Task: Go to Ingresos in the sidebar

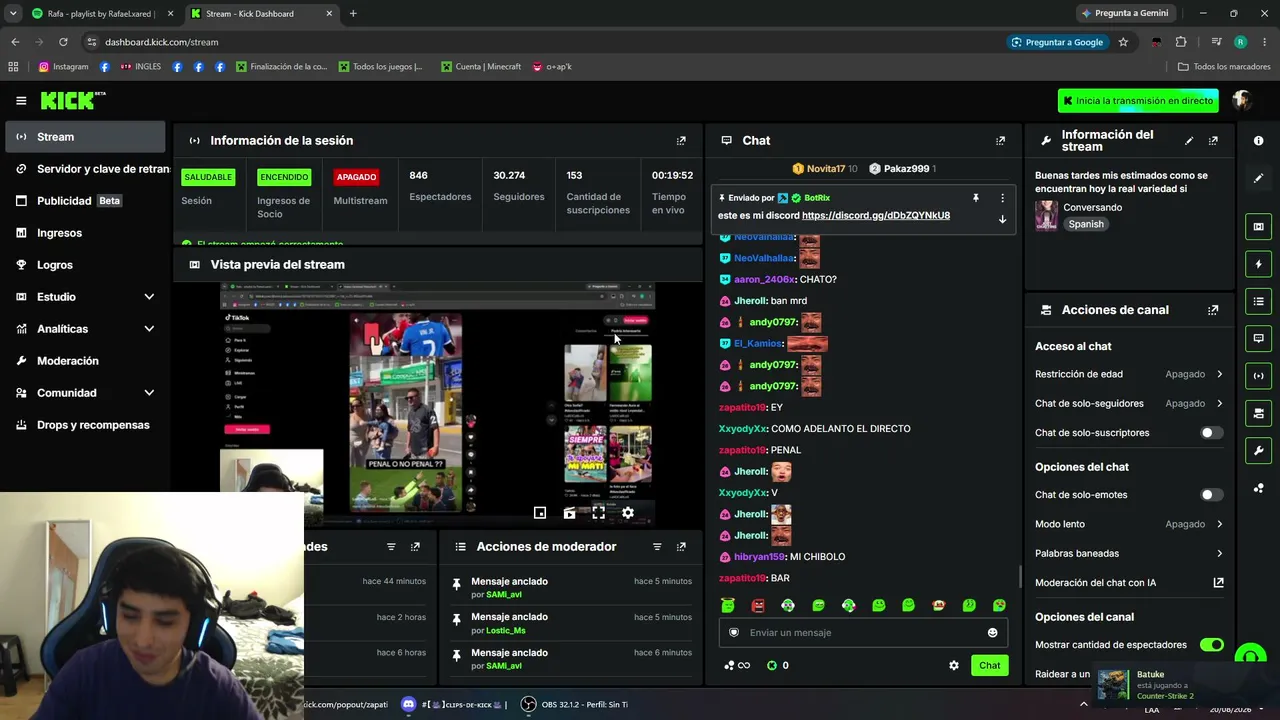Action: pos(85,233)
